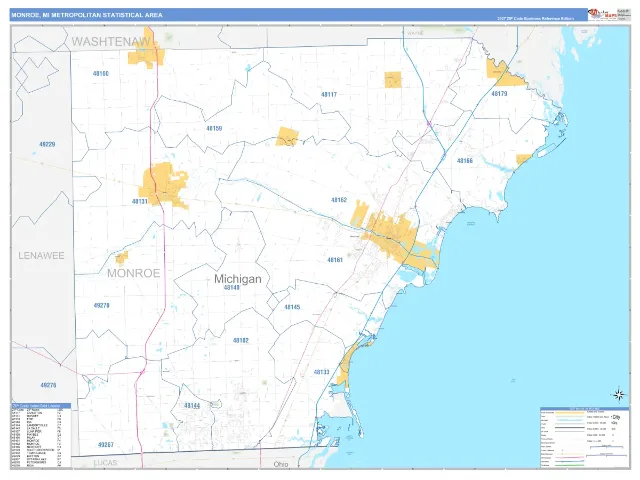Click ZIP code 48133 label
This screenshot has height=480, width=640.
point(321,372)
